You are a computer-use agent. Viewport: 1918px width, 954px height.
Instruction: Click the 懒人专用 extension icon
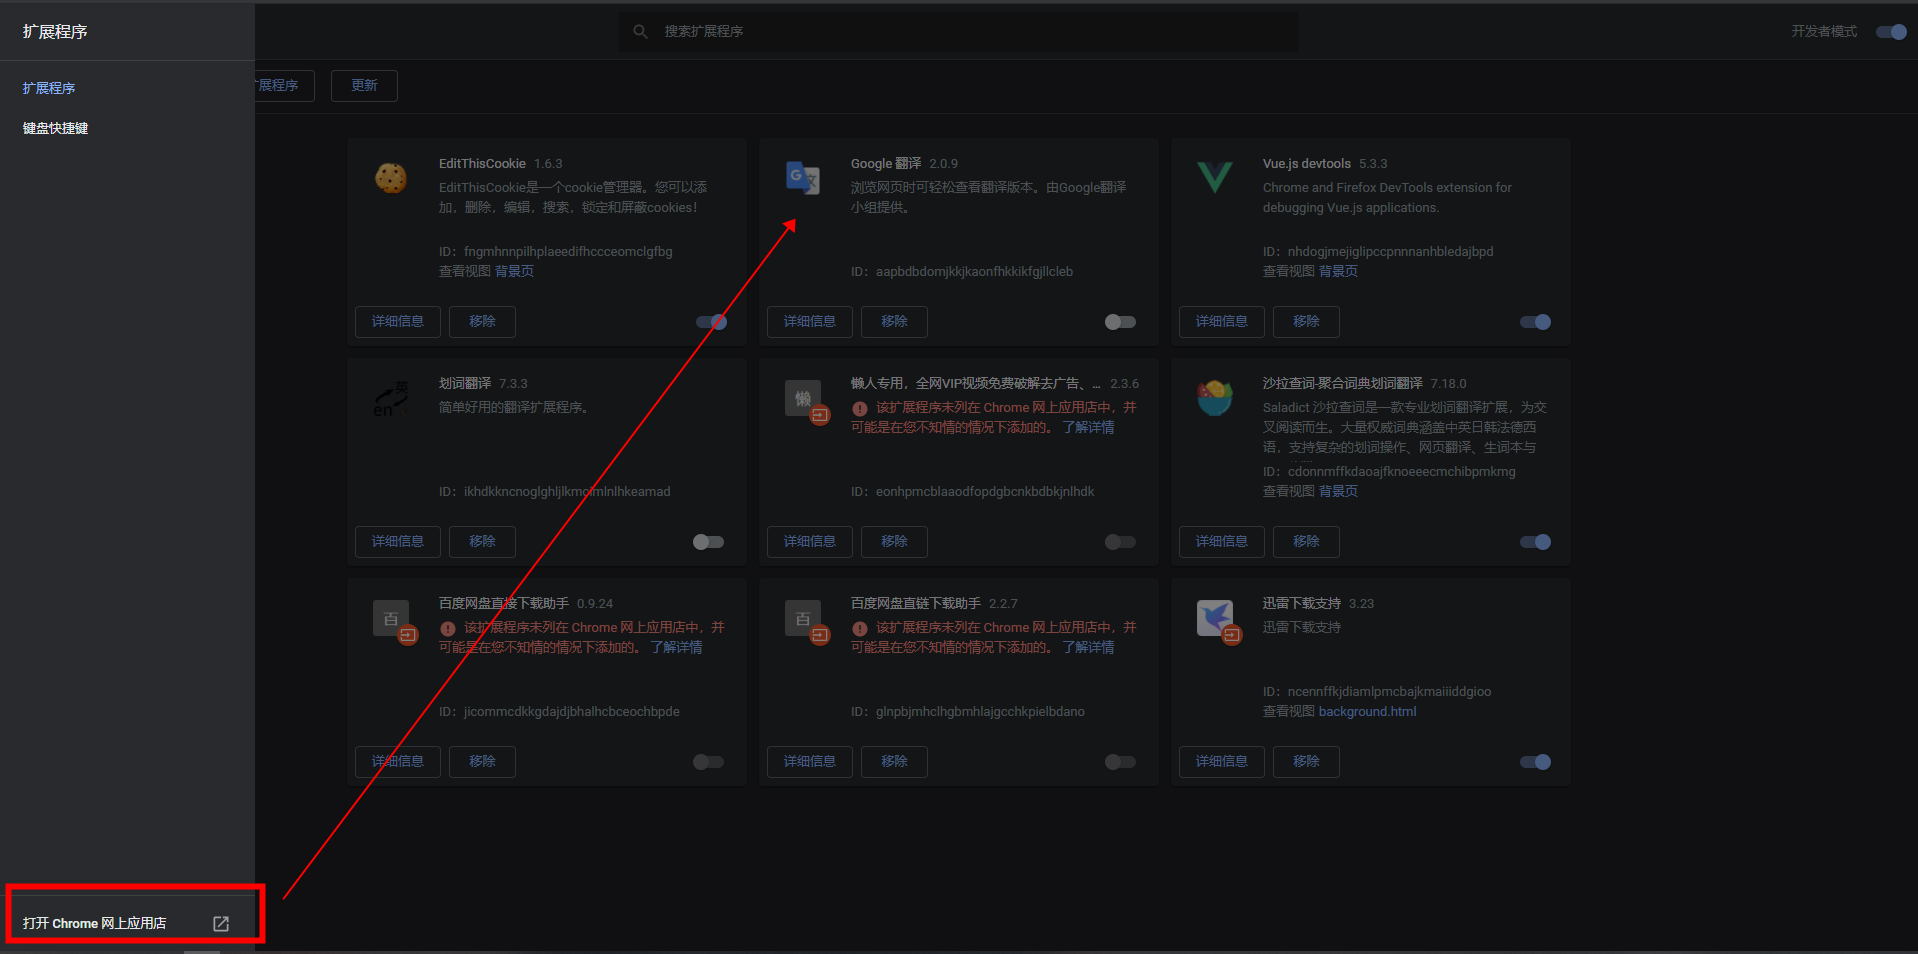801,398
